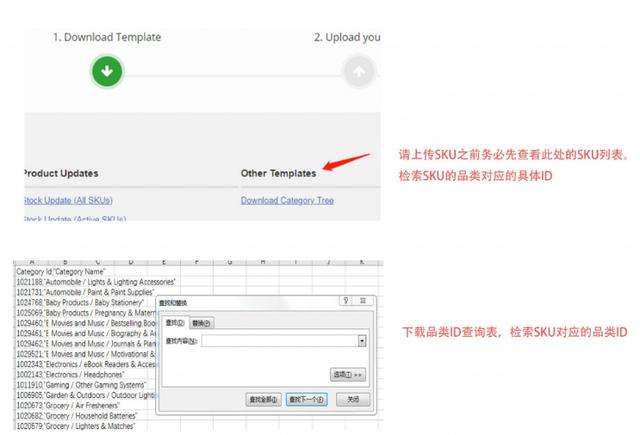Switch to the Find (查找) tab
This screenshot has height=435, width=640.
coord(175,323)
